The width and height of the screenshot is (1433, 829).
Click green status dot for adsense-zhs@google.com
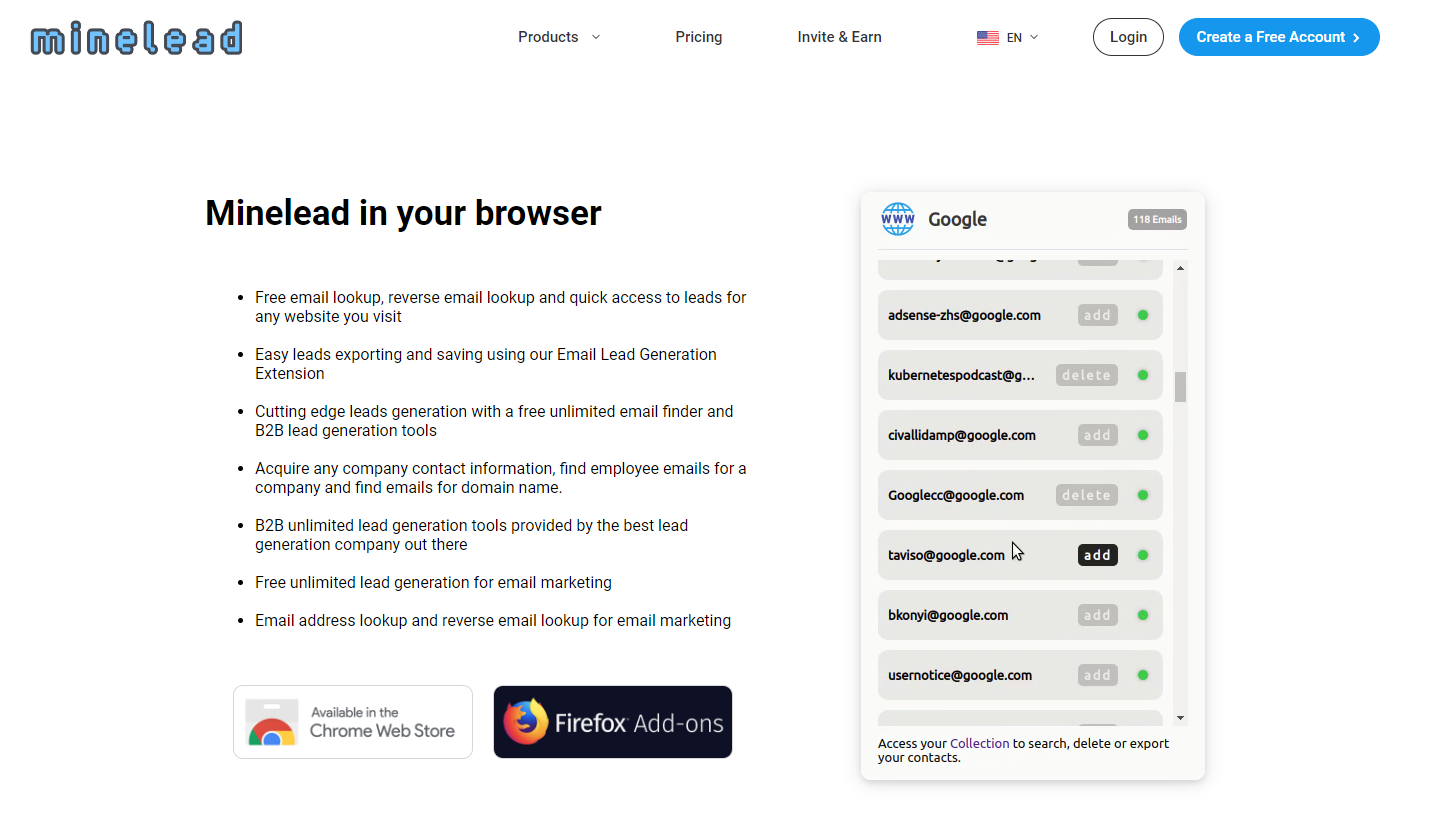(1143, 315)
